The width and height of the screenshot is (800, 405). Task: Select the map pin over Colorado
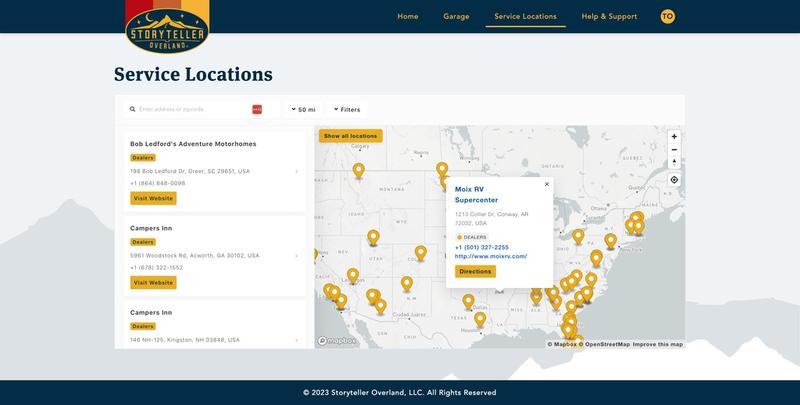(420, 253)
